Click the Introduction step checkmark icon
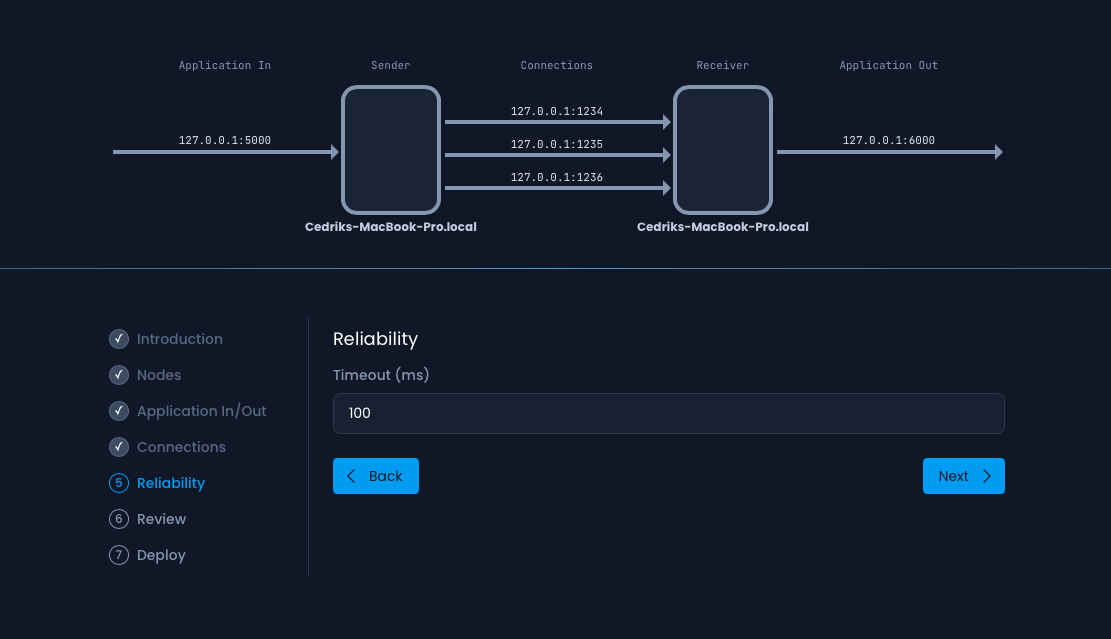 click(119, 339)
